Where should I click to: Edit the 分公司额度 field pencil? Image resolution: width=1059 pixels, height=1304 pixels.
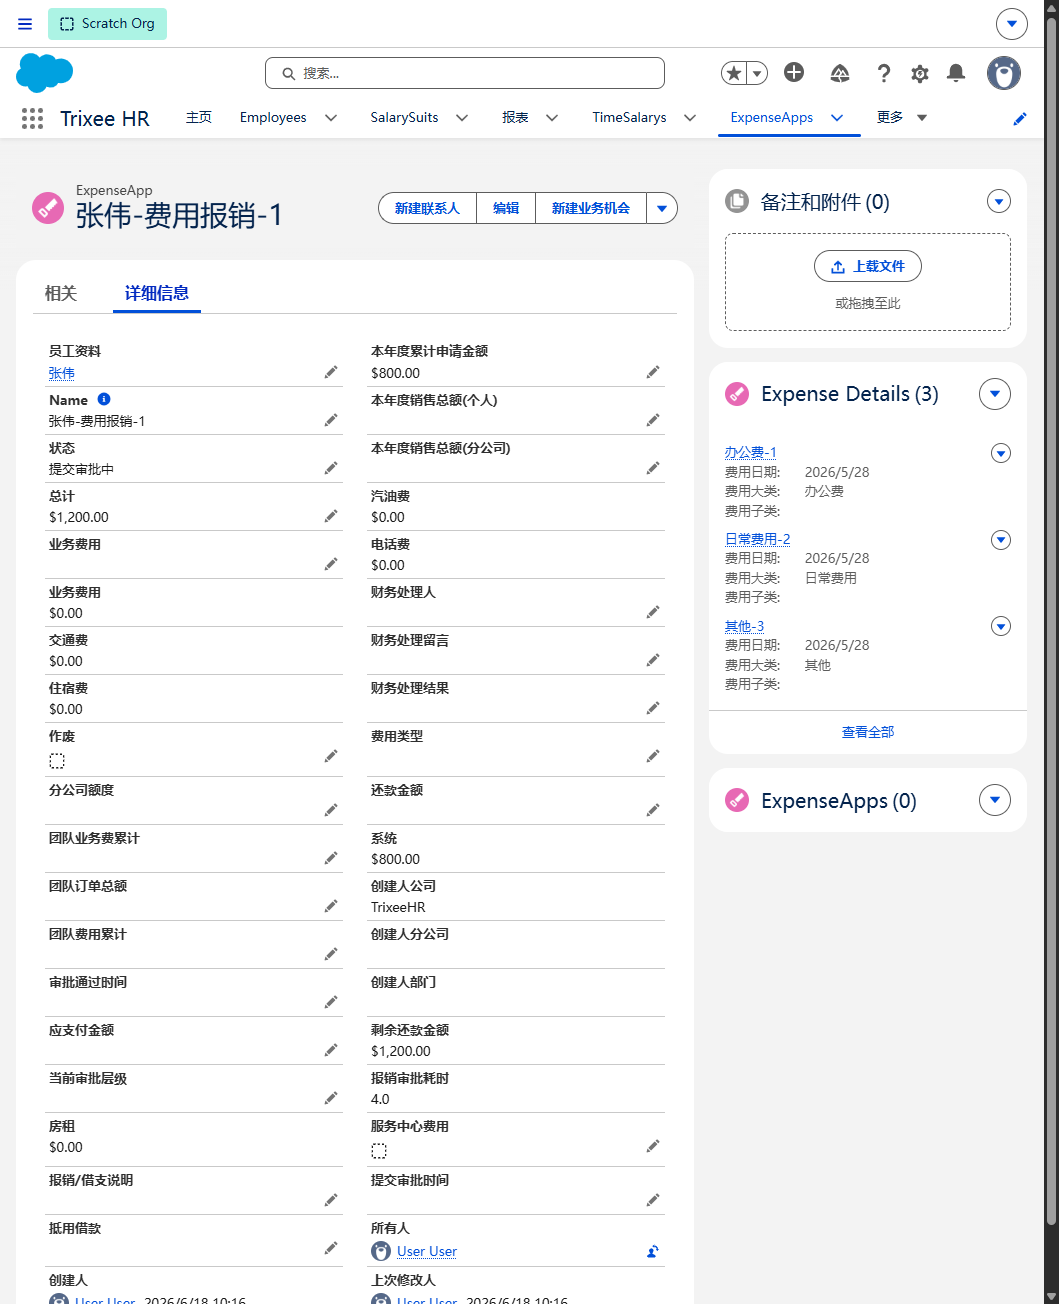(331, 810)
